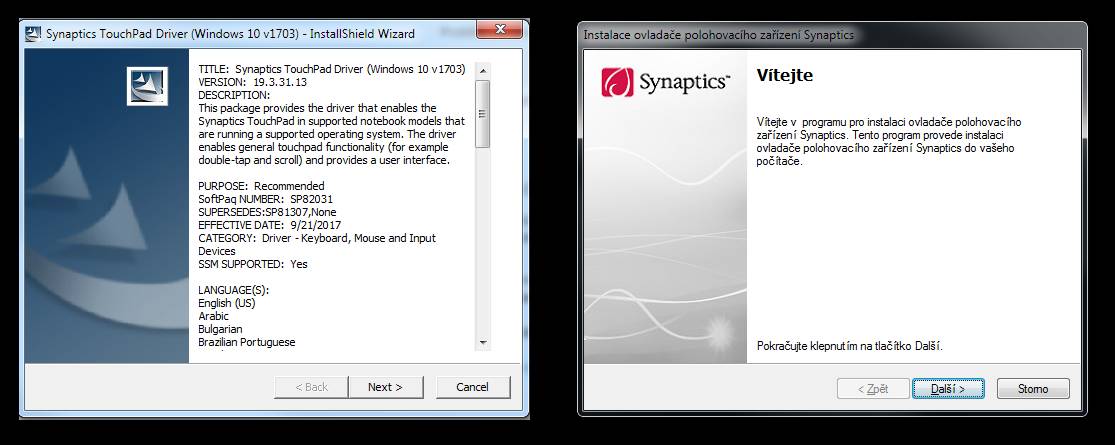The width and height of the screenshot is (1115, 445).
Task: Click the Další button in Synaptics installer
Action: pos(948,389)
